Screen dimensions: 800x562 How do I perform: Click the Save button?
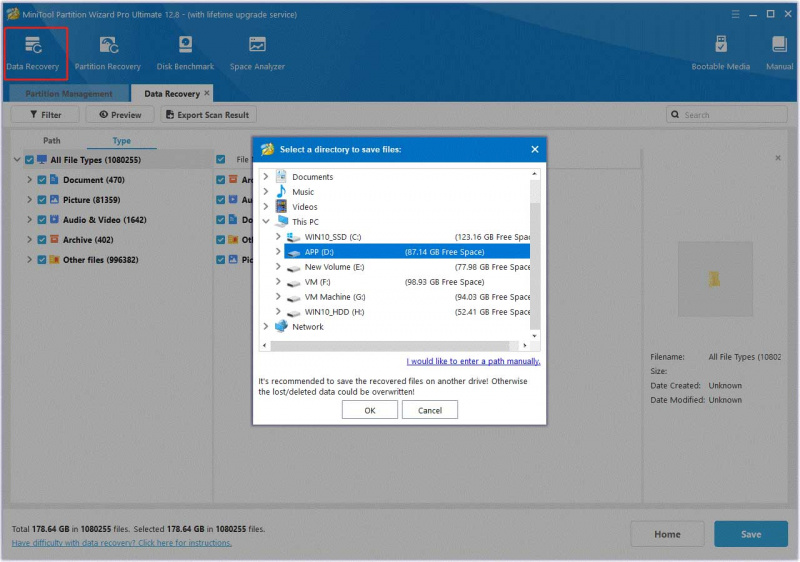[x=751, y=534]
